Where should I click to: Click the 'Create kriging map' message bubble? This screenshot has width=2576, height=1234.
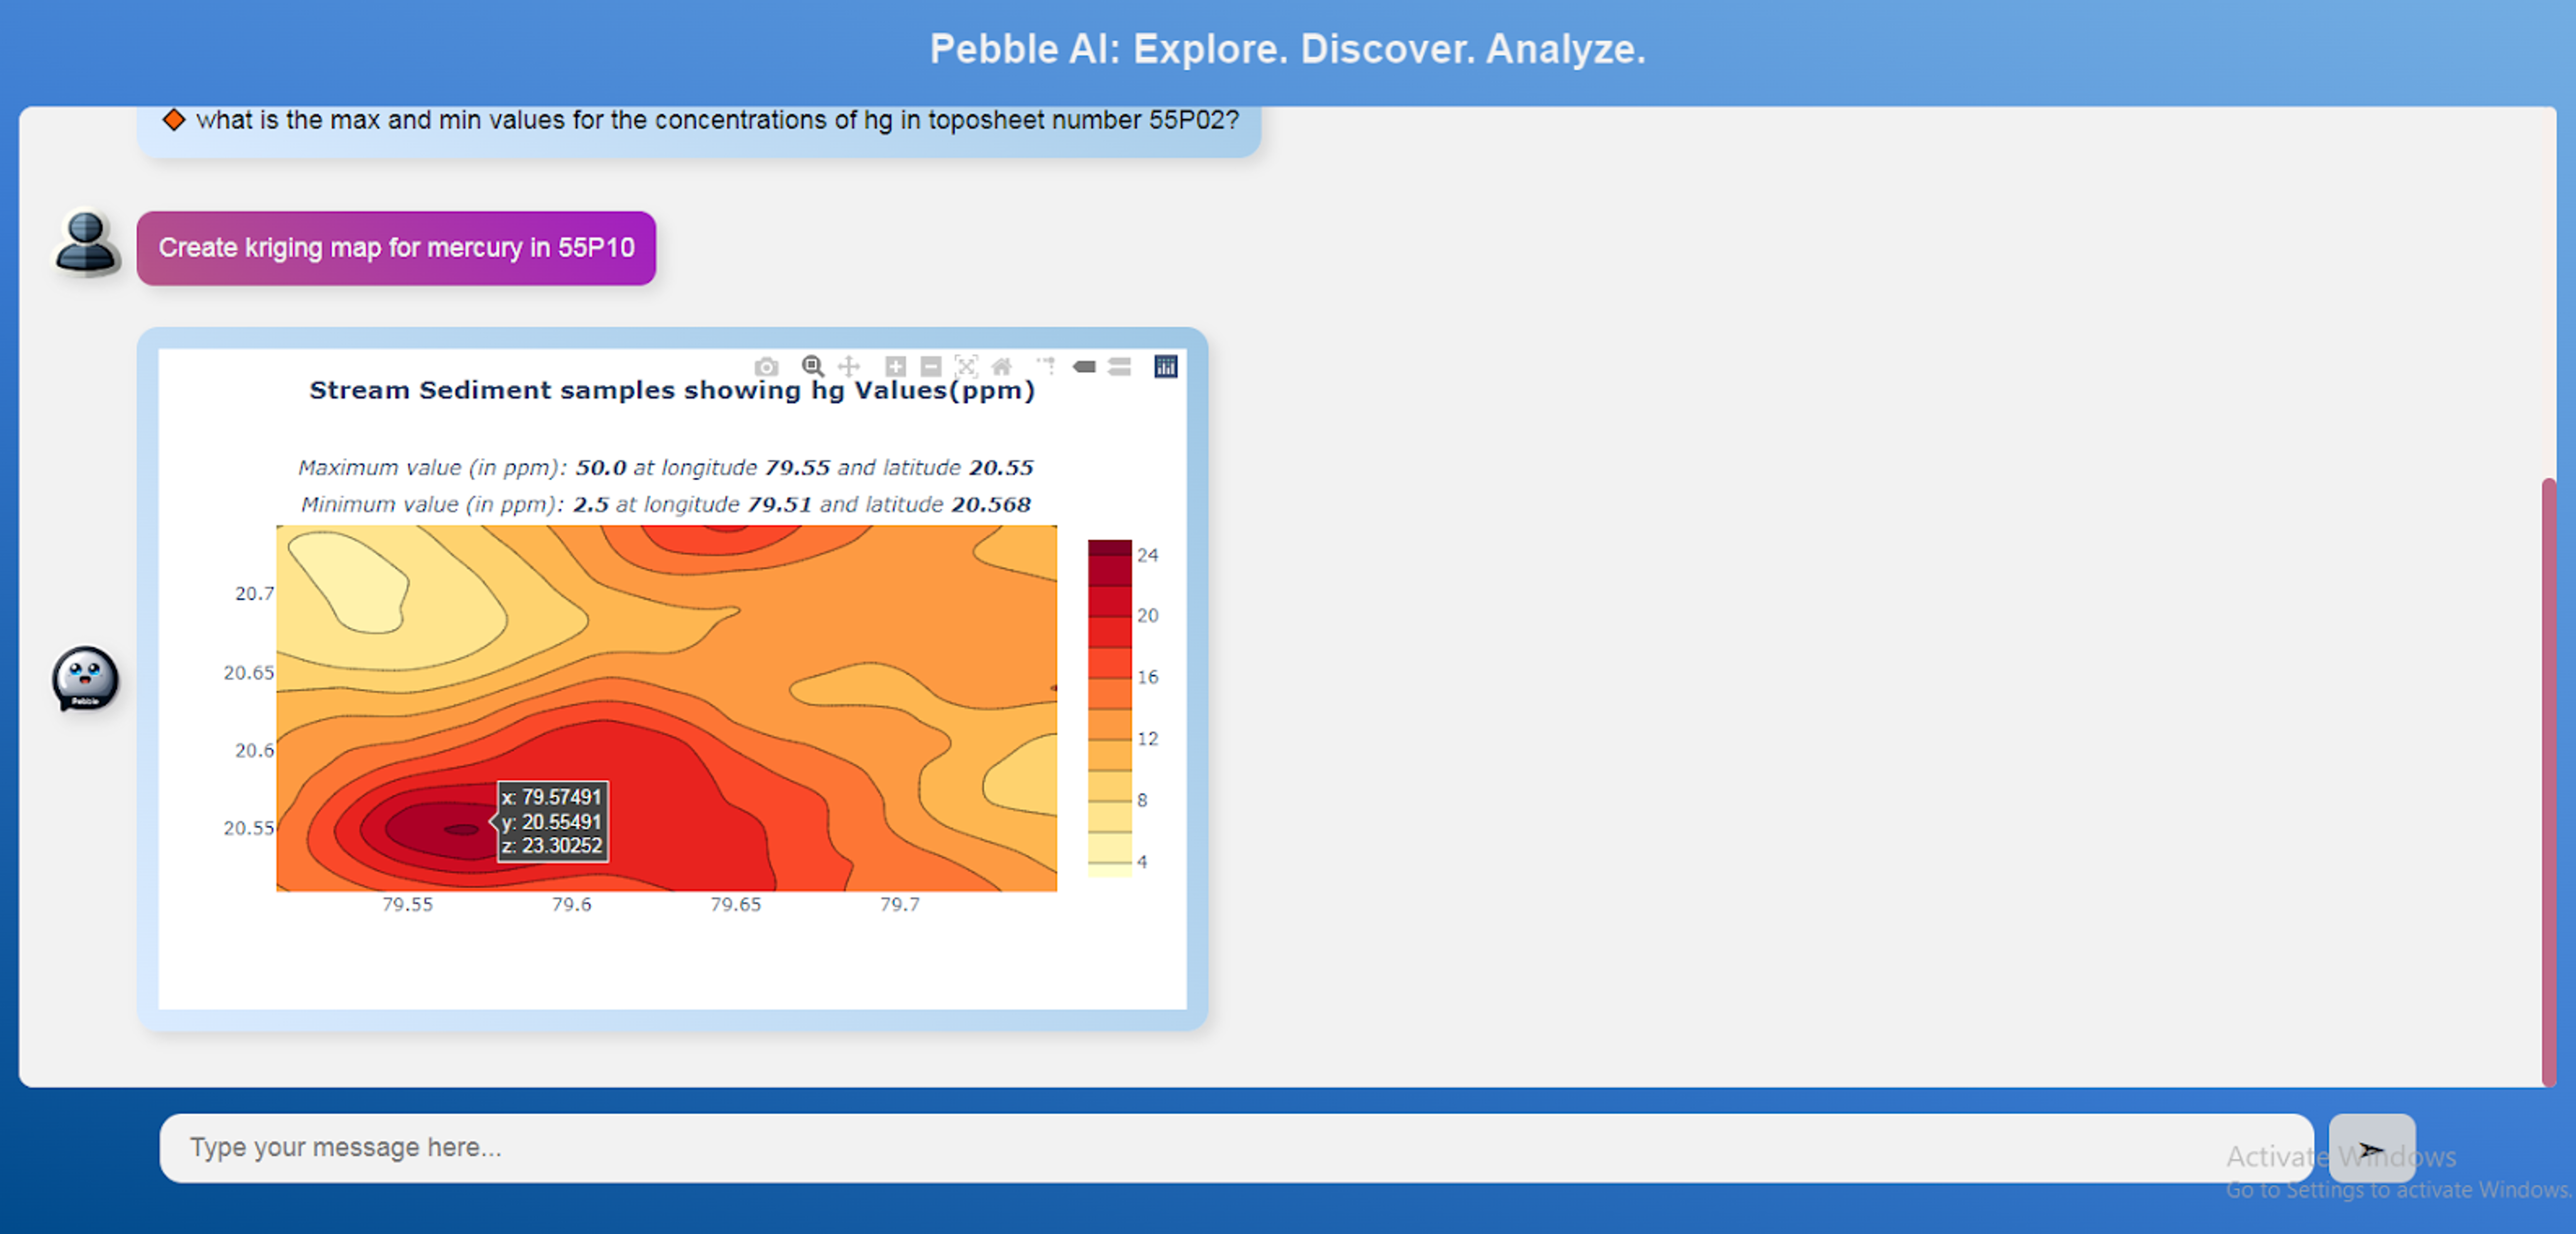pyautogui.click(x=396, y=248)
